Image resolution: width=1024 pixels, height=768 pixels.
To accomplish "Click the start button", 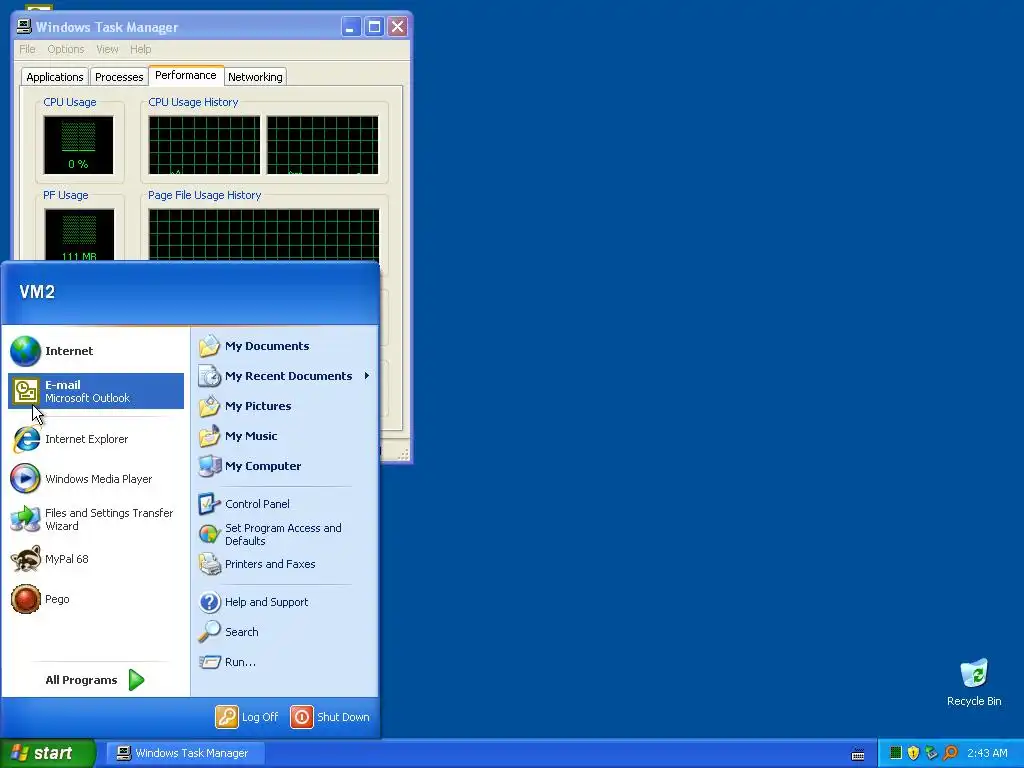I will coord(48,753).
